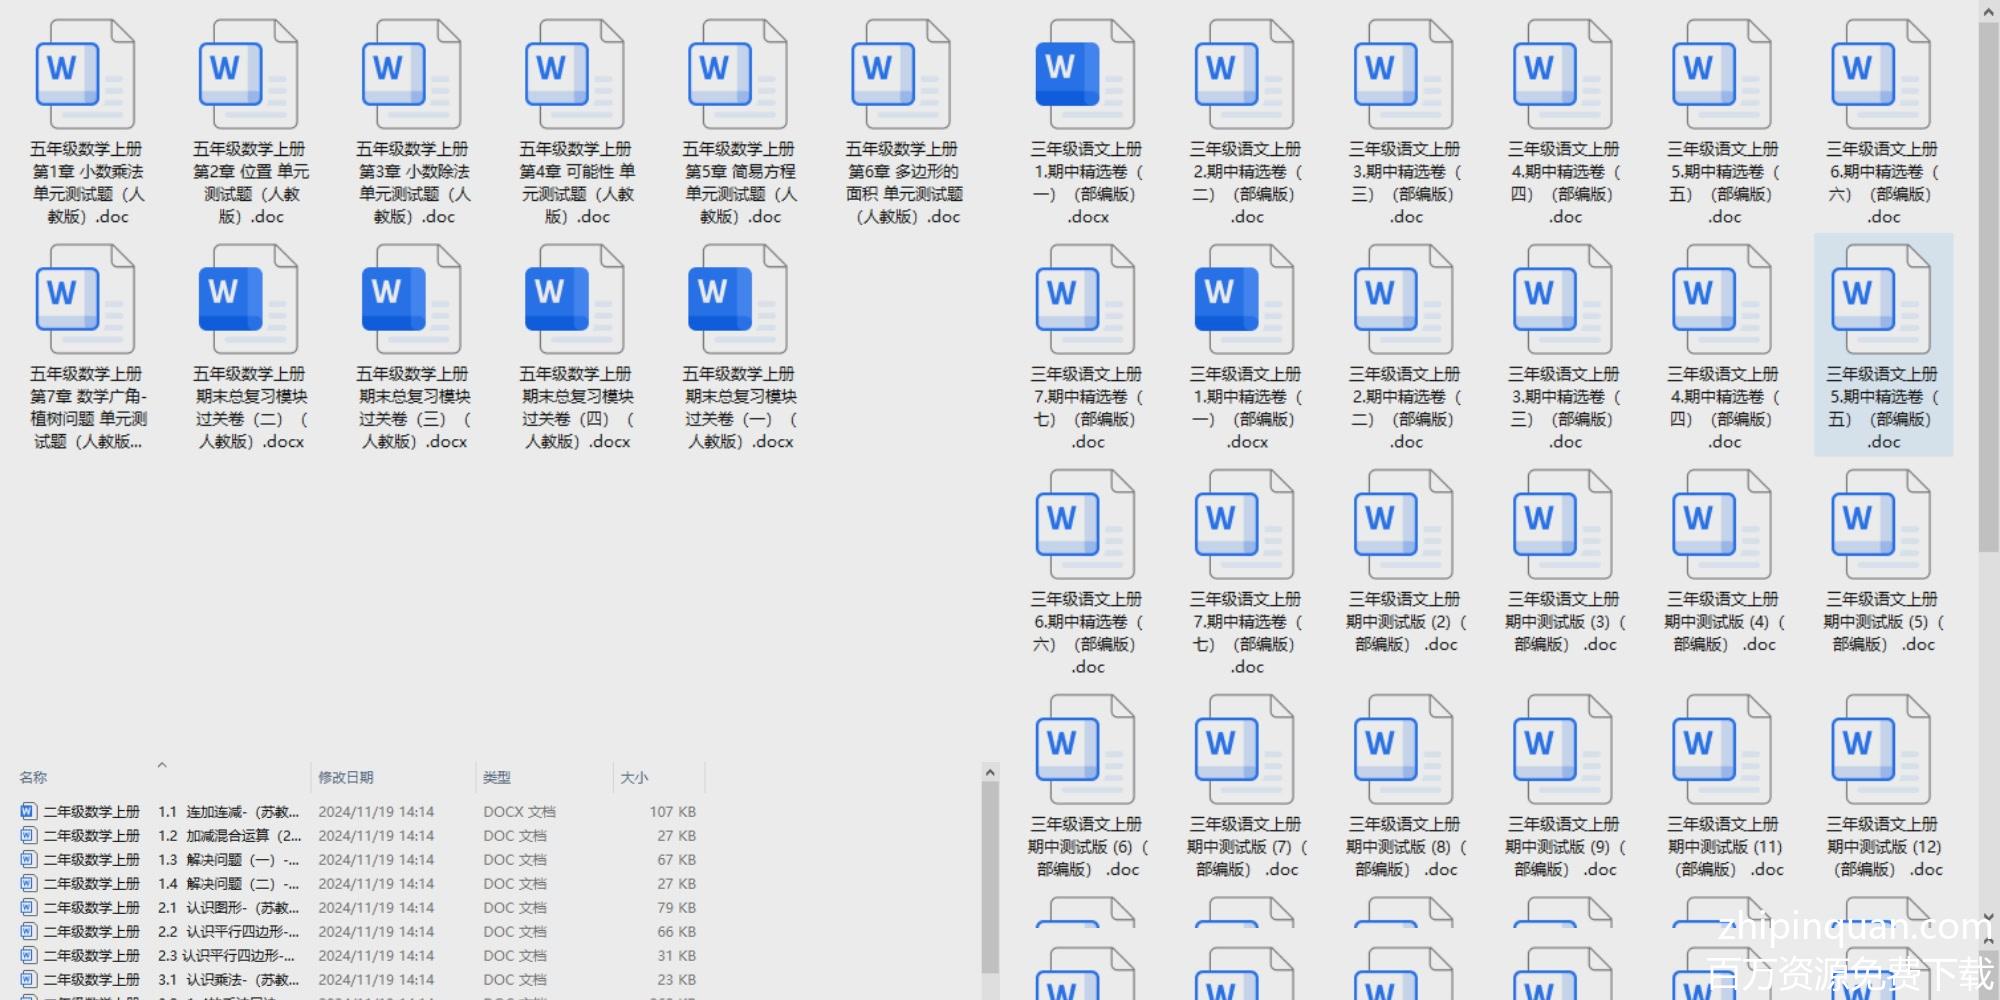Open 五年级数学上册 期末总复习模块过关卷（三）docx
2000x1000 pixels.
point(411,302)
